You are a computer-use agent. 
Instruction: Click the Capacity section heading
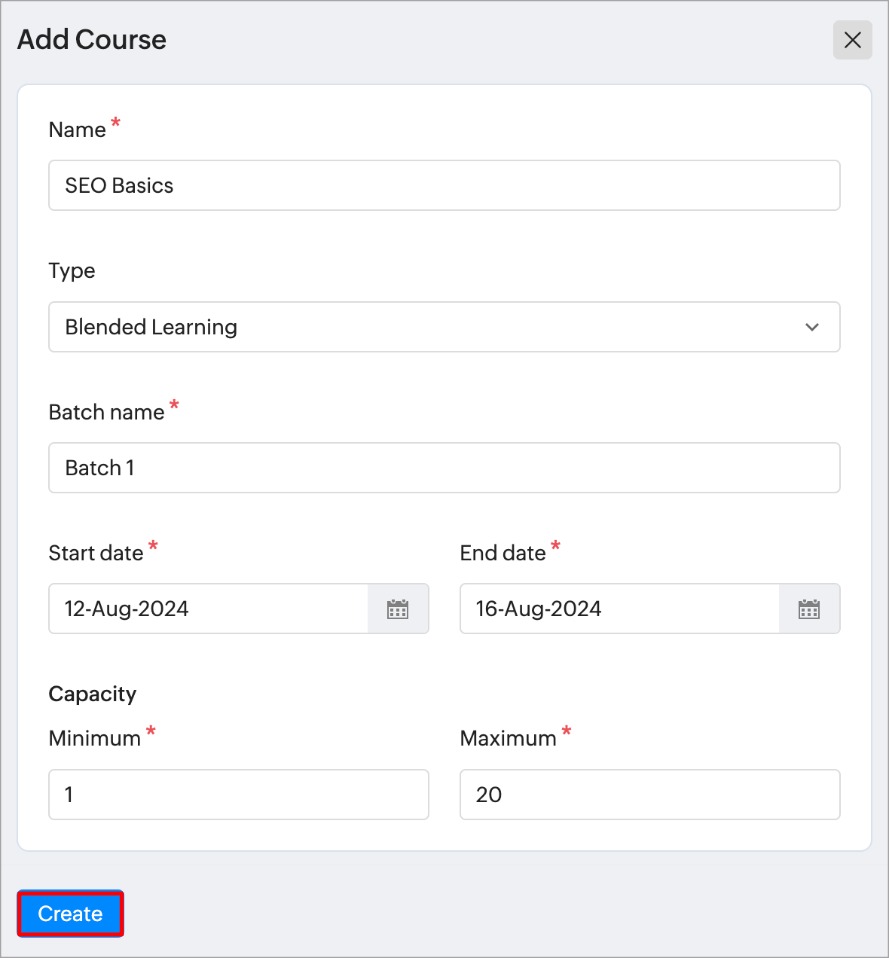tap(92, 694)
